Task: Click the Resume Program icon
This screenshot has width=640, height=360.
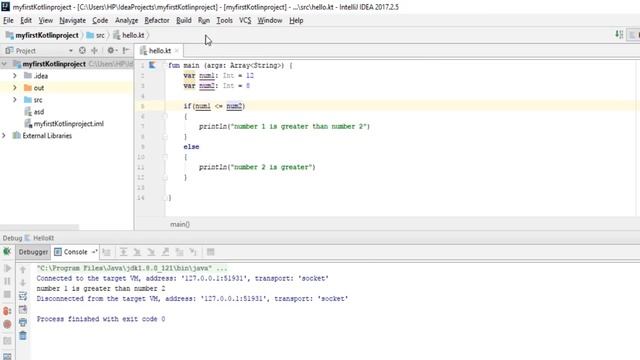Action: pos(7,268)
